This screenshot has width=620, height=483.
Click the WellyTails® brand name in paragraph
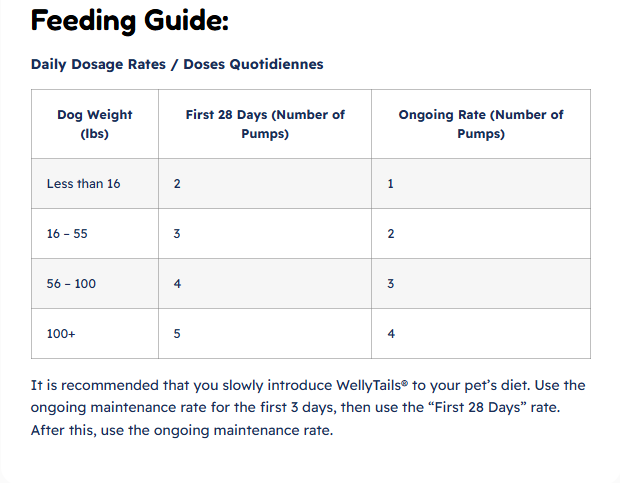point(372,385)
